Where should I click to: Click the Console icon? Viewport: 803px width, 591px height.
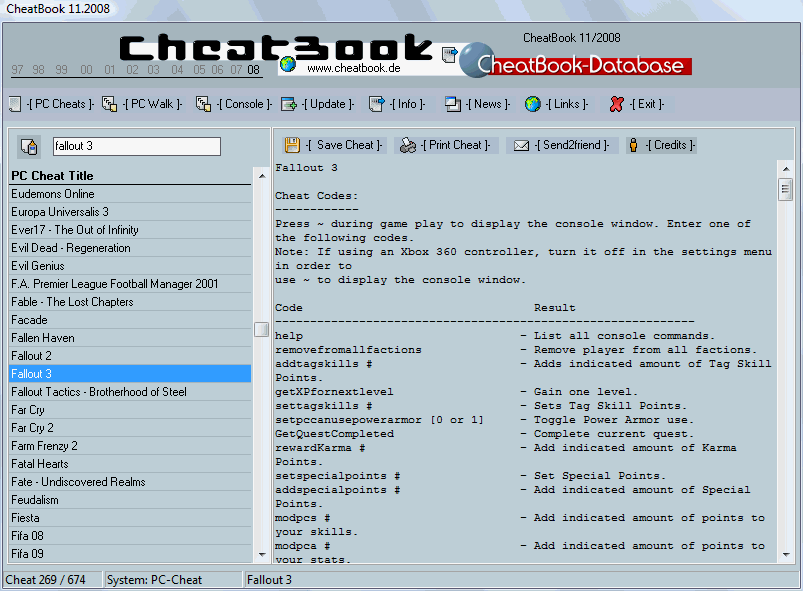[203, 104]
